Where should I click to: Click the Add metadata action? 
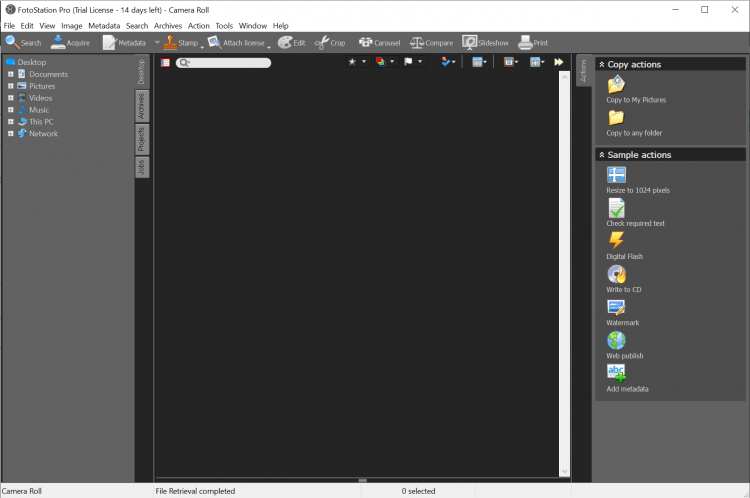pos(627,378)
